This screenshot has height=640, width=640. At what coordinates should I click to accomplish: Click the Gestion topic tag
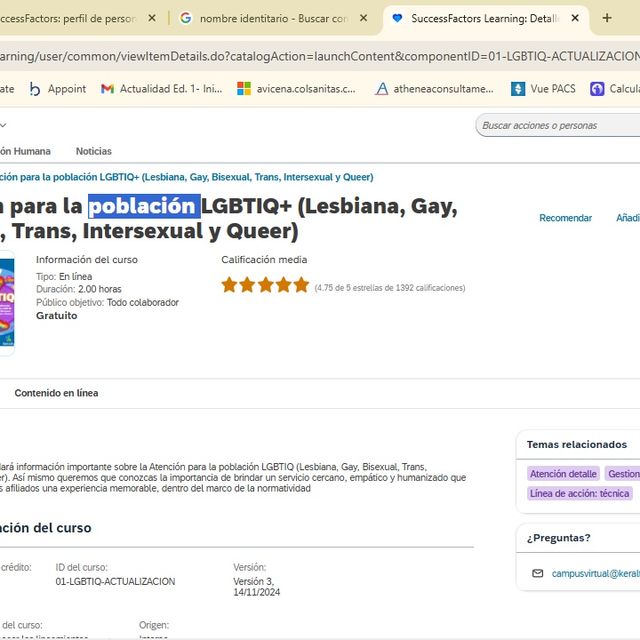(x=622, y=474)
